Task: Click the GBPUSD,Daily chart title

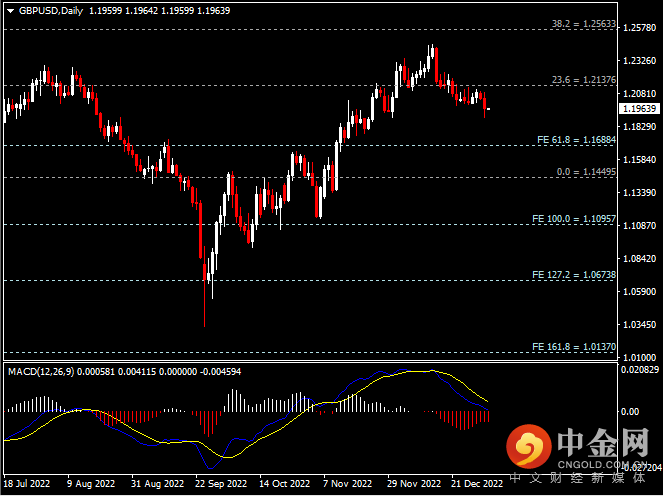Action: [x=51, y=10]
